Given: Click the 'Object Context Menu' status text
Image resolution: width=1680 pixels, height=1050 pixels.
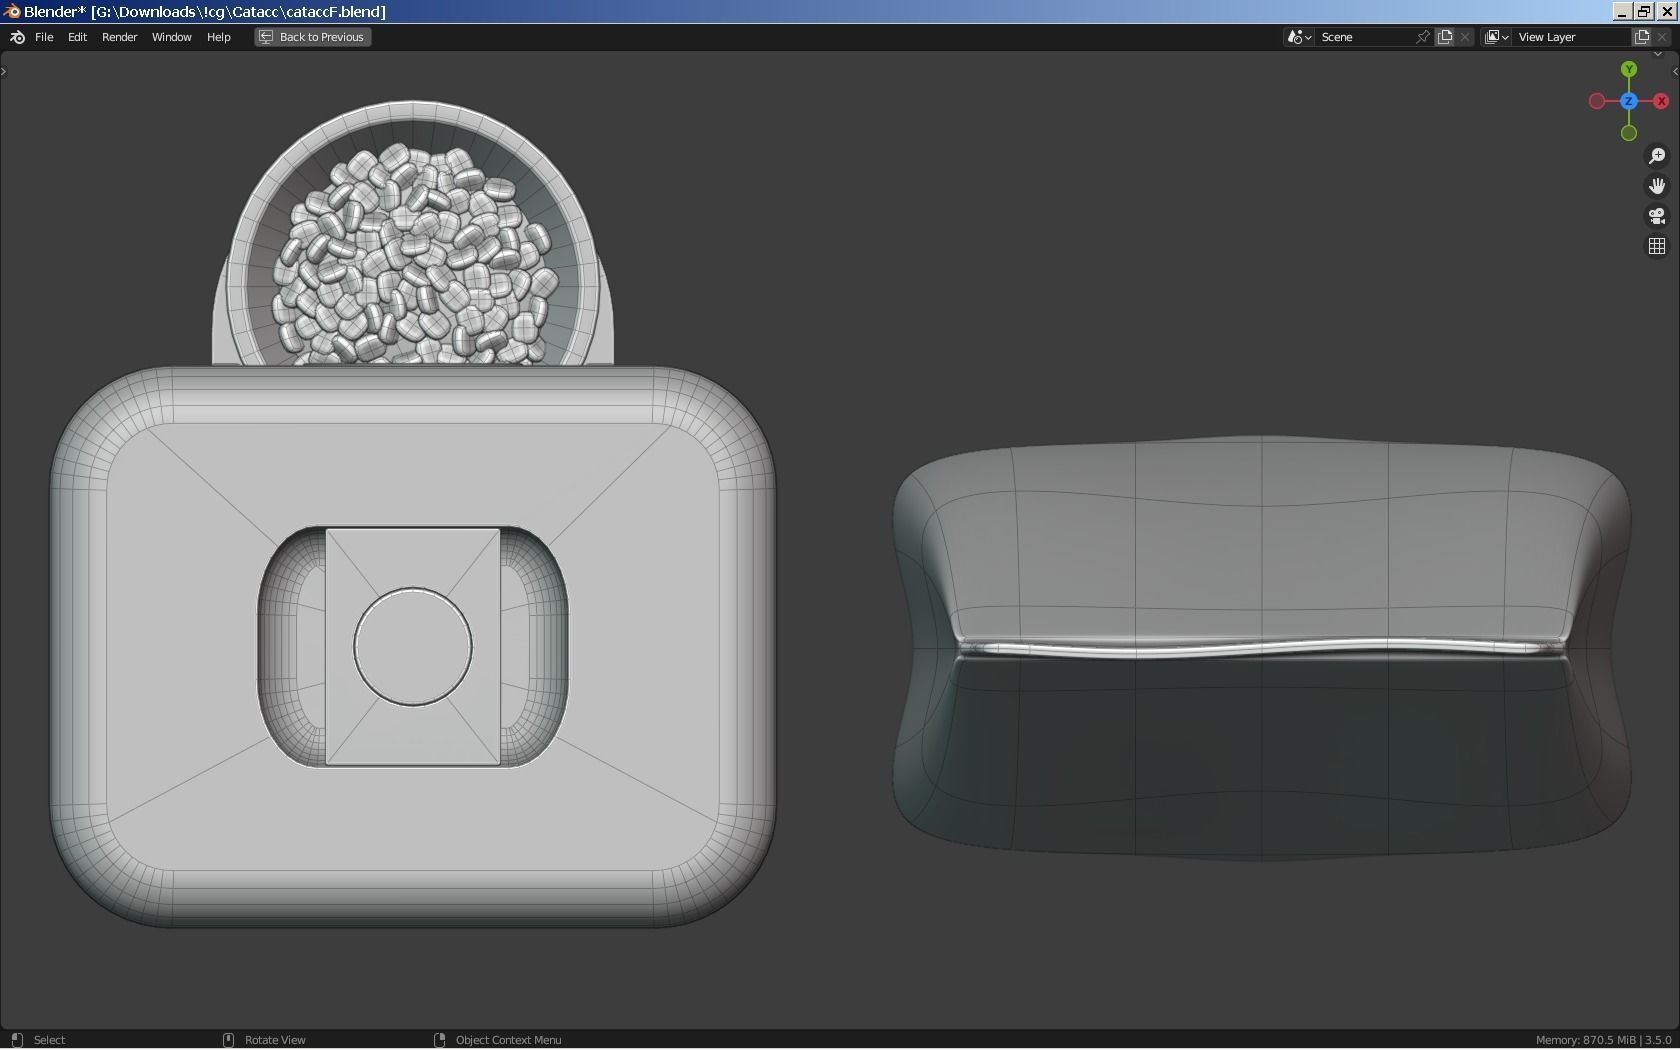Looking at the screenshot, I should [508, 1040].
